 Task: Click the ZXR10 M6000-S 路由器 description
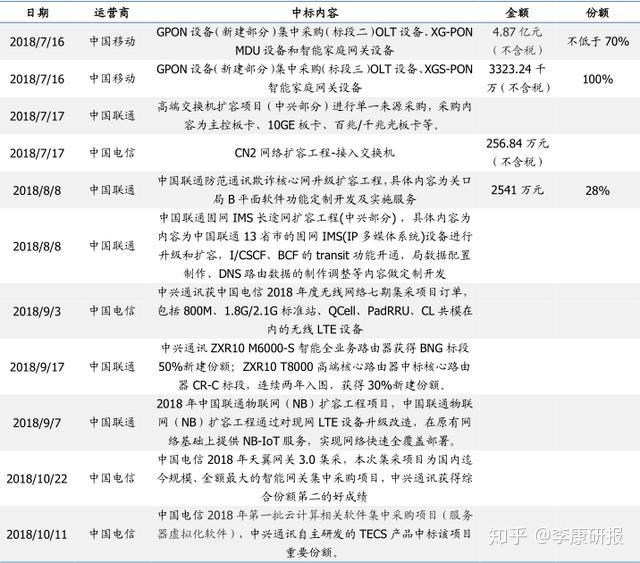[315, 366]
